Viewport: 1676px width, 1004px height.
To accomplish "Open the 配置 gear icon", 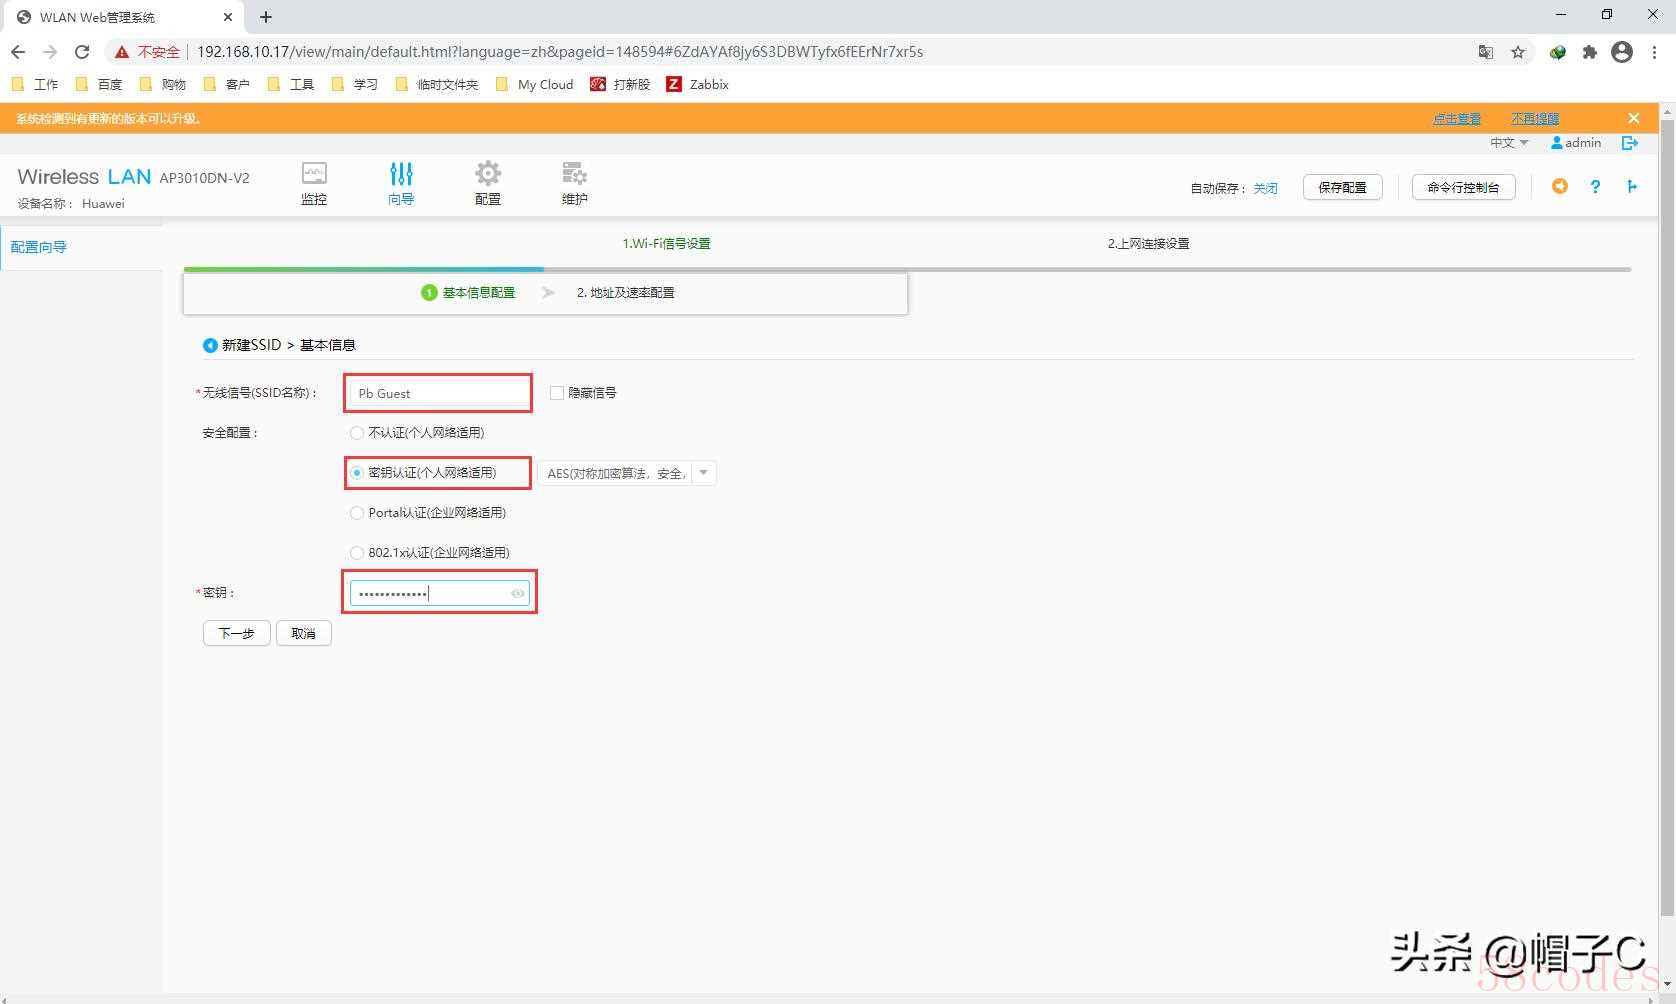I will click(488, 174).
